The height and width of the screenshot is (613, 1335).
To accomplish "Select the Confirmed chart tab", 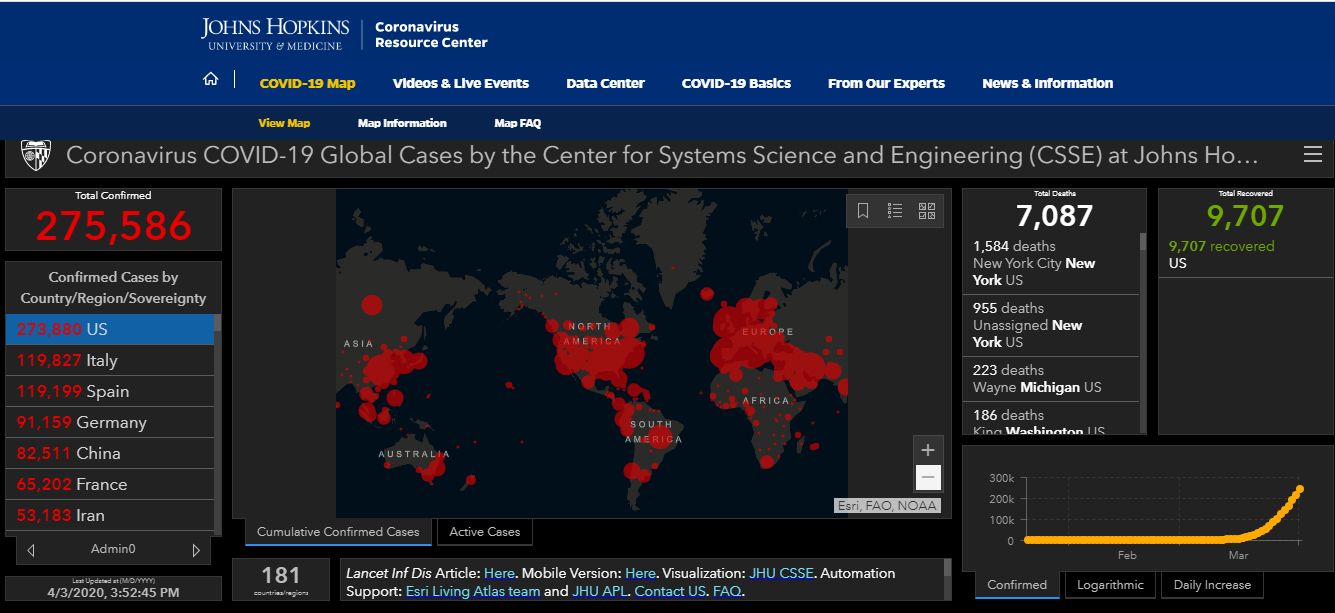I will pos(1017,585).
